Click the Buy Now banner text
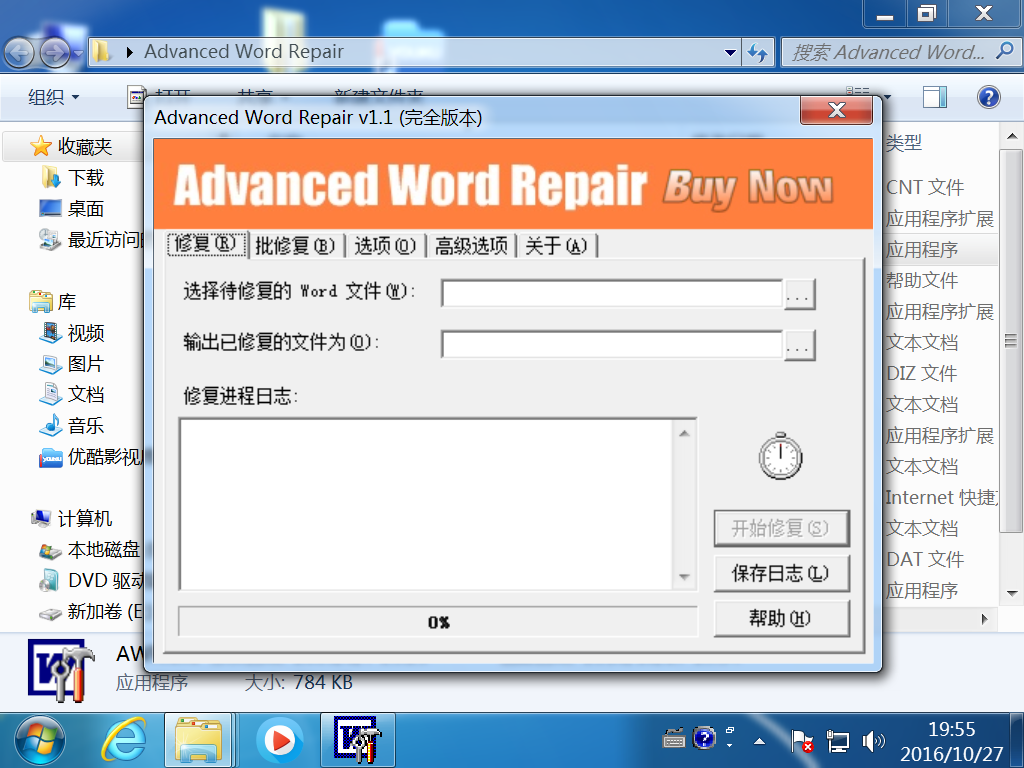The height and width of the screenshot is (768, 1024). click(x=748, y=188)
